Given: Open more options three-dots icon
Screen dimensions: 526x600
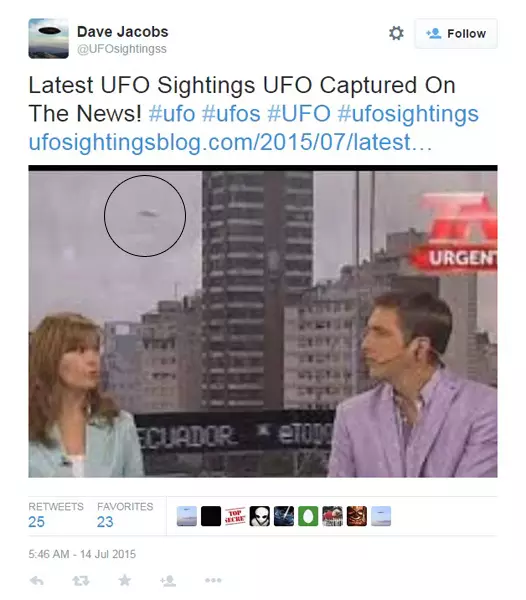Looking at the screenshot, I should click(x=213, y=580).
